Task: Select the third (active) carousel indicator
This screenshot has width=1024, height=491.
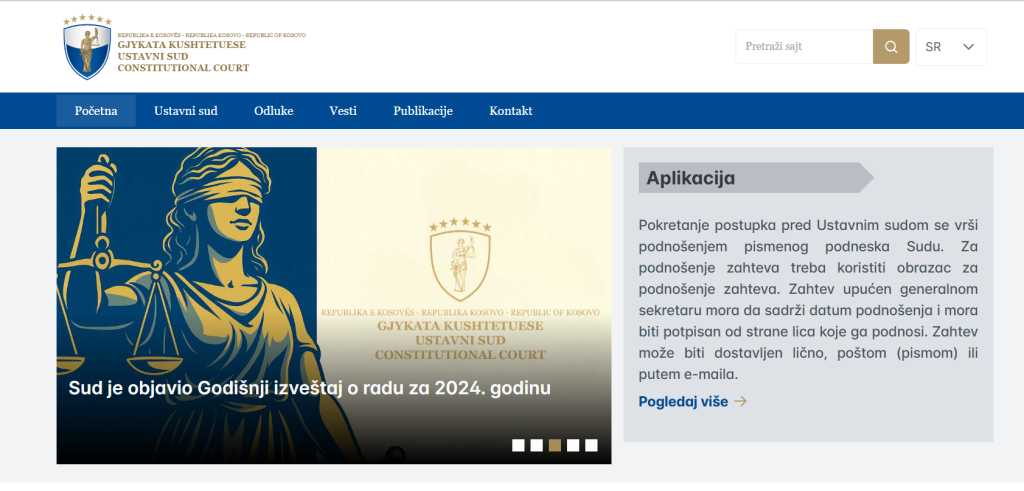Action: 554,445
